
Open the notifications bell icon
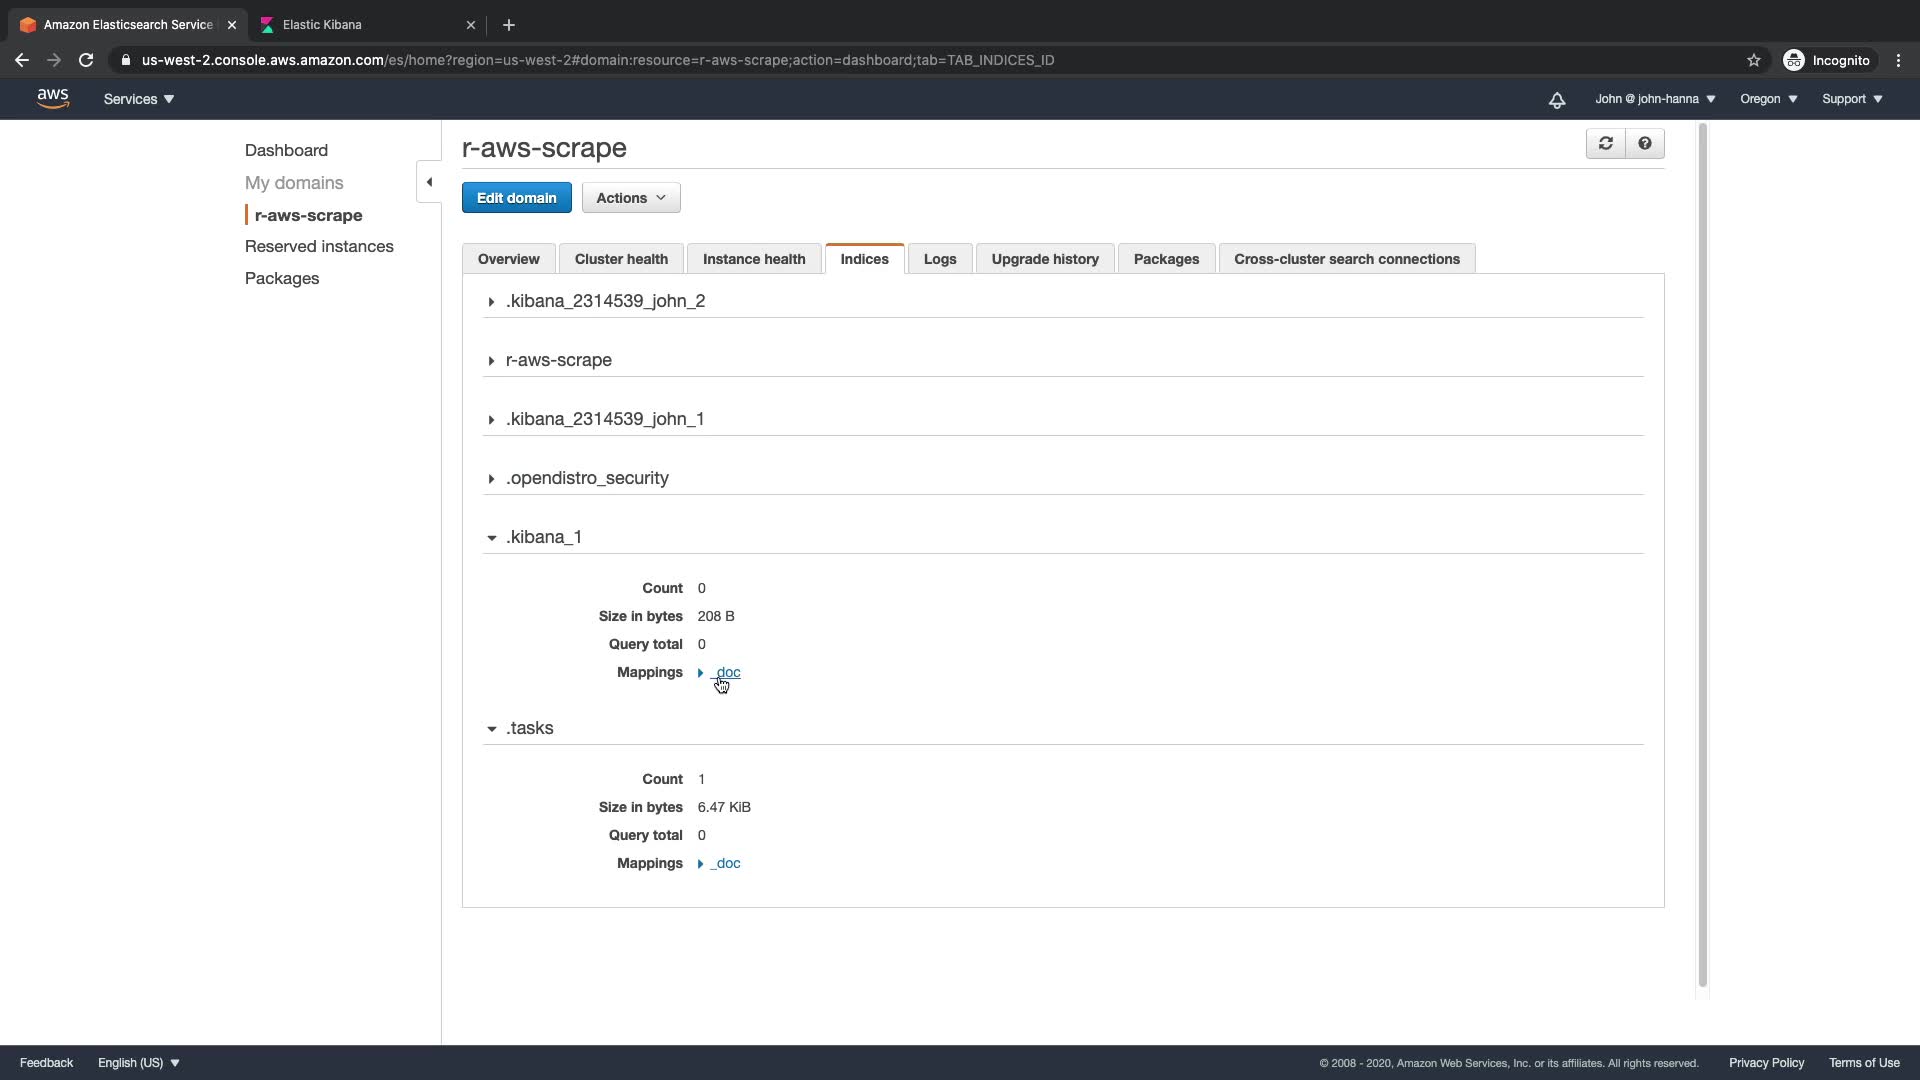[x=1557, y=100]
